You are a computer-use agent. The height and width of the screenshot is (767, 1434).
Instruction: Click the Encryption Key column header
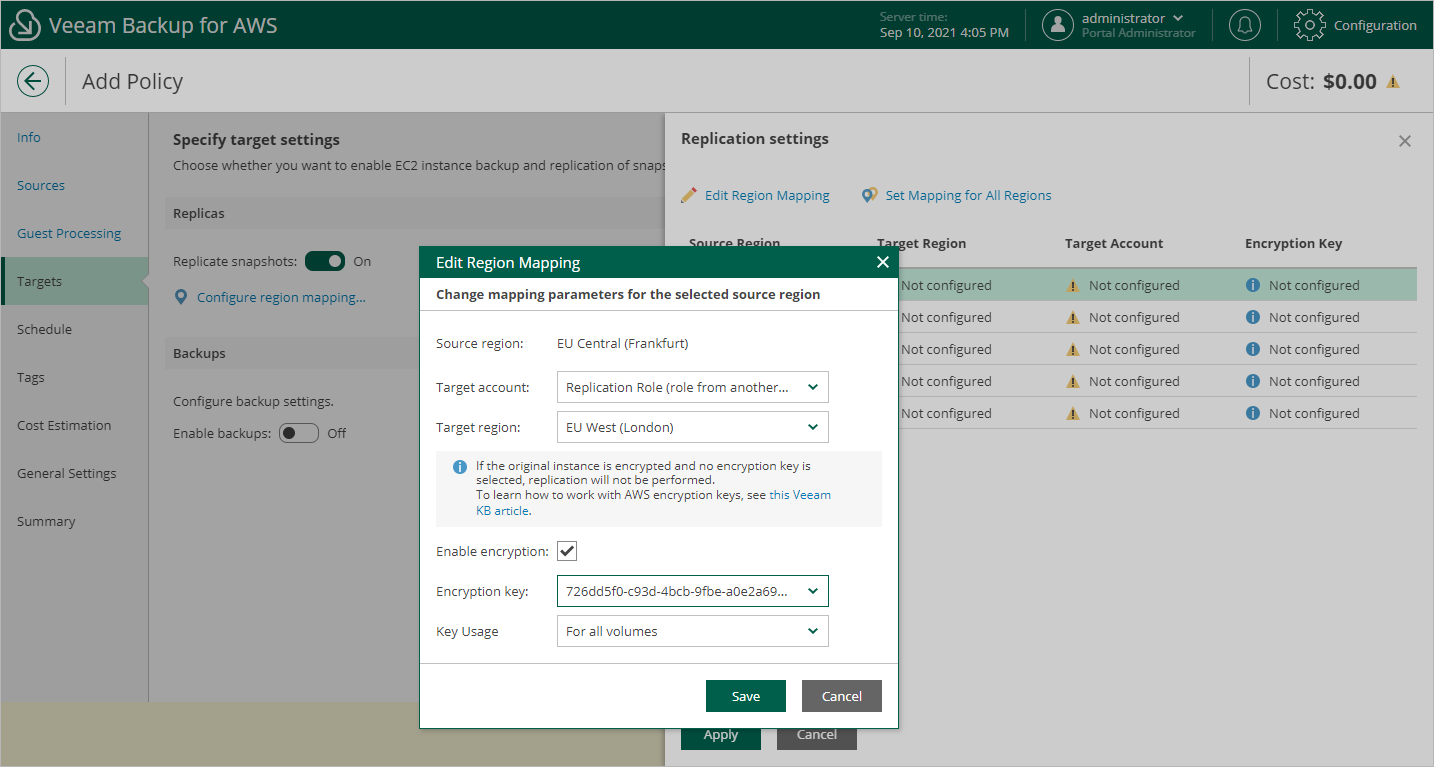coord(1293,243)
